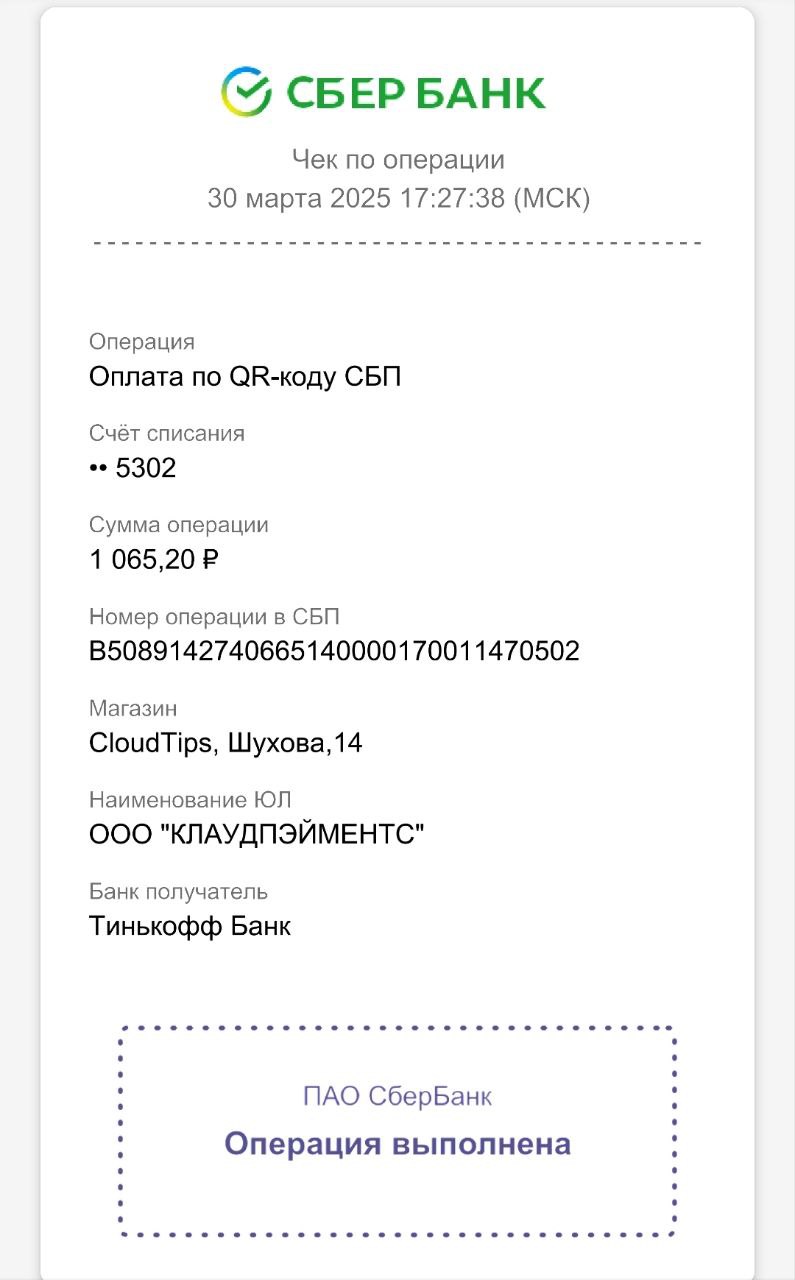The image size is (795, 1280).
Task: Select ООО "КЛАУДПЭЙМЕНТС" legal entity name
Action: (257, 835)
